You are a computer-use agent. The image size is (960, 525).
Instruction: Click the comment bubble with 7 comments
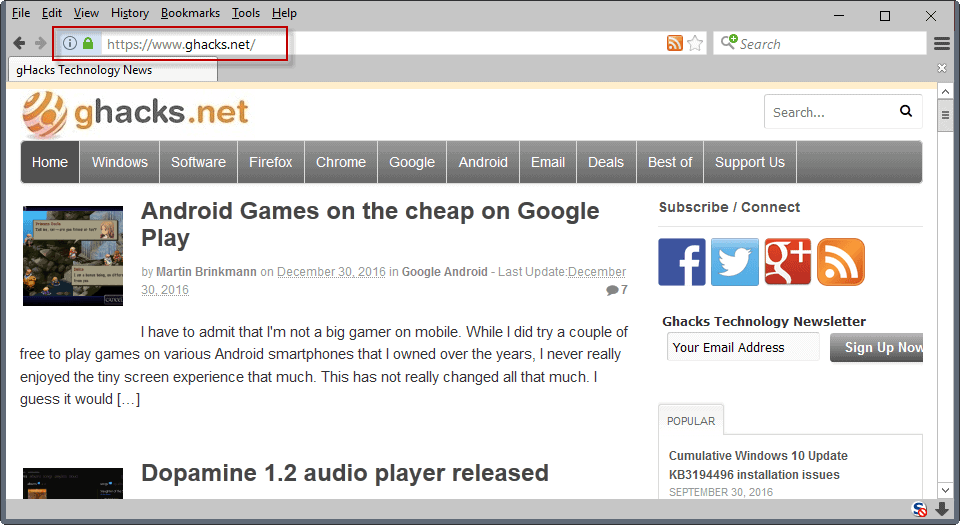point(617,290)
